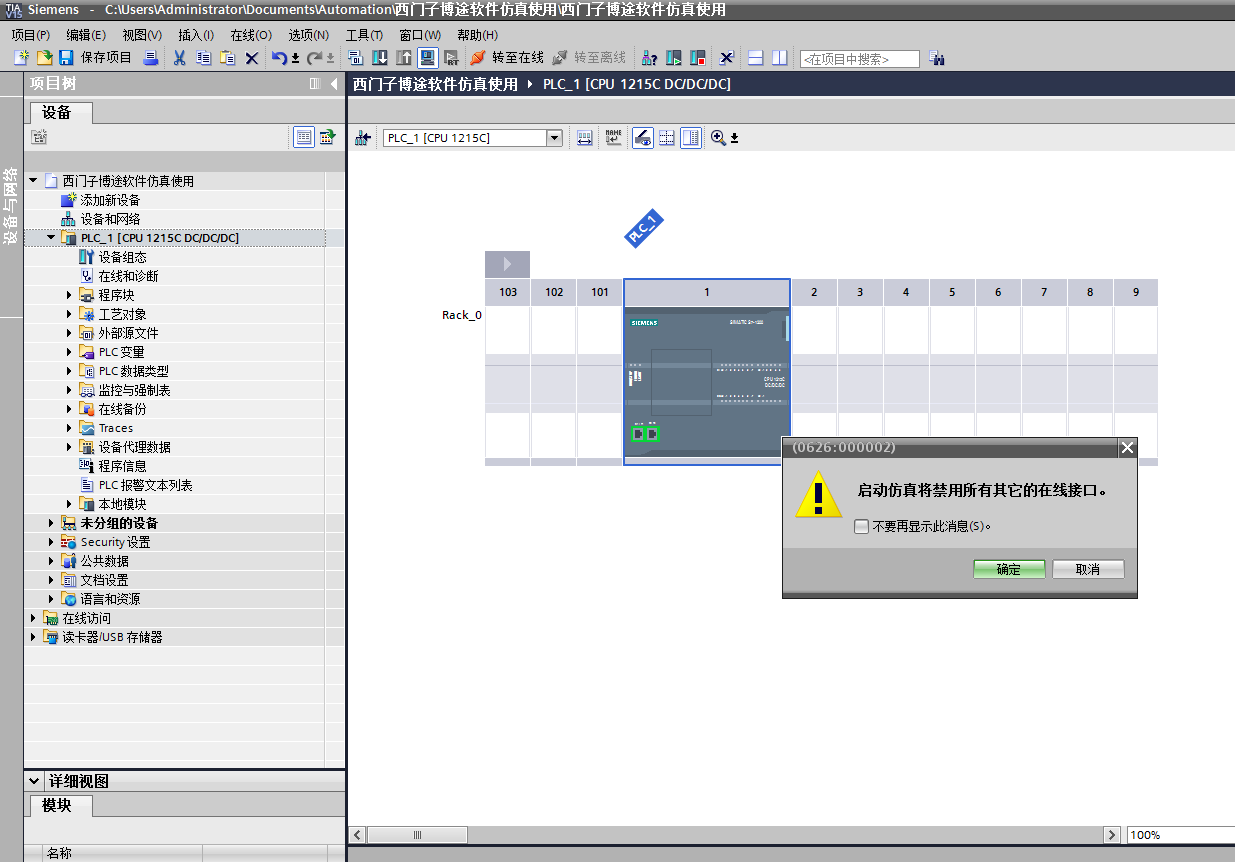Image resolution: width=1235 pixels, height=862 pixels.
Task: Click split editor horizontally icon
Action: coord(756,59)
